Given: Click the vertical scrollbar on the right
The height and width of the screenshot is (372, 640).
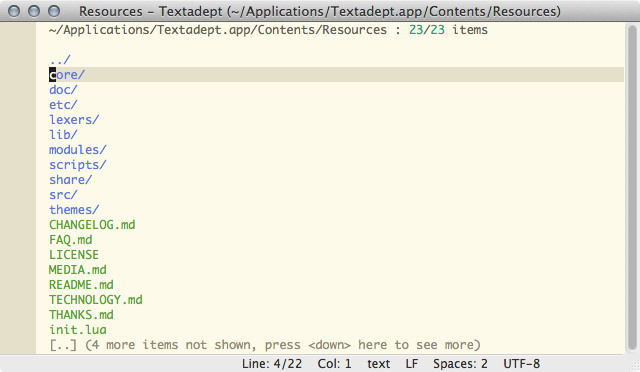Looking at the screenshot, I should pyautogui.click(x=632, y=187).
